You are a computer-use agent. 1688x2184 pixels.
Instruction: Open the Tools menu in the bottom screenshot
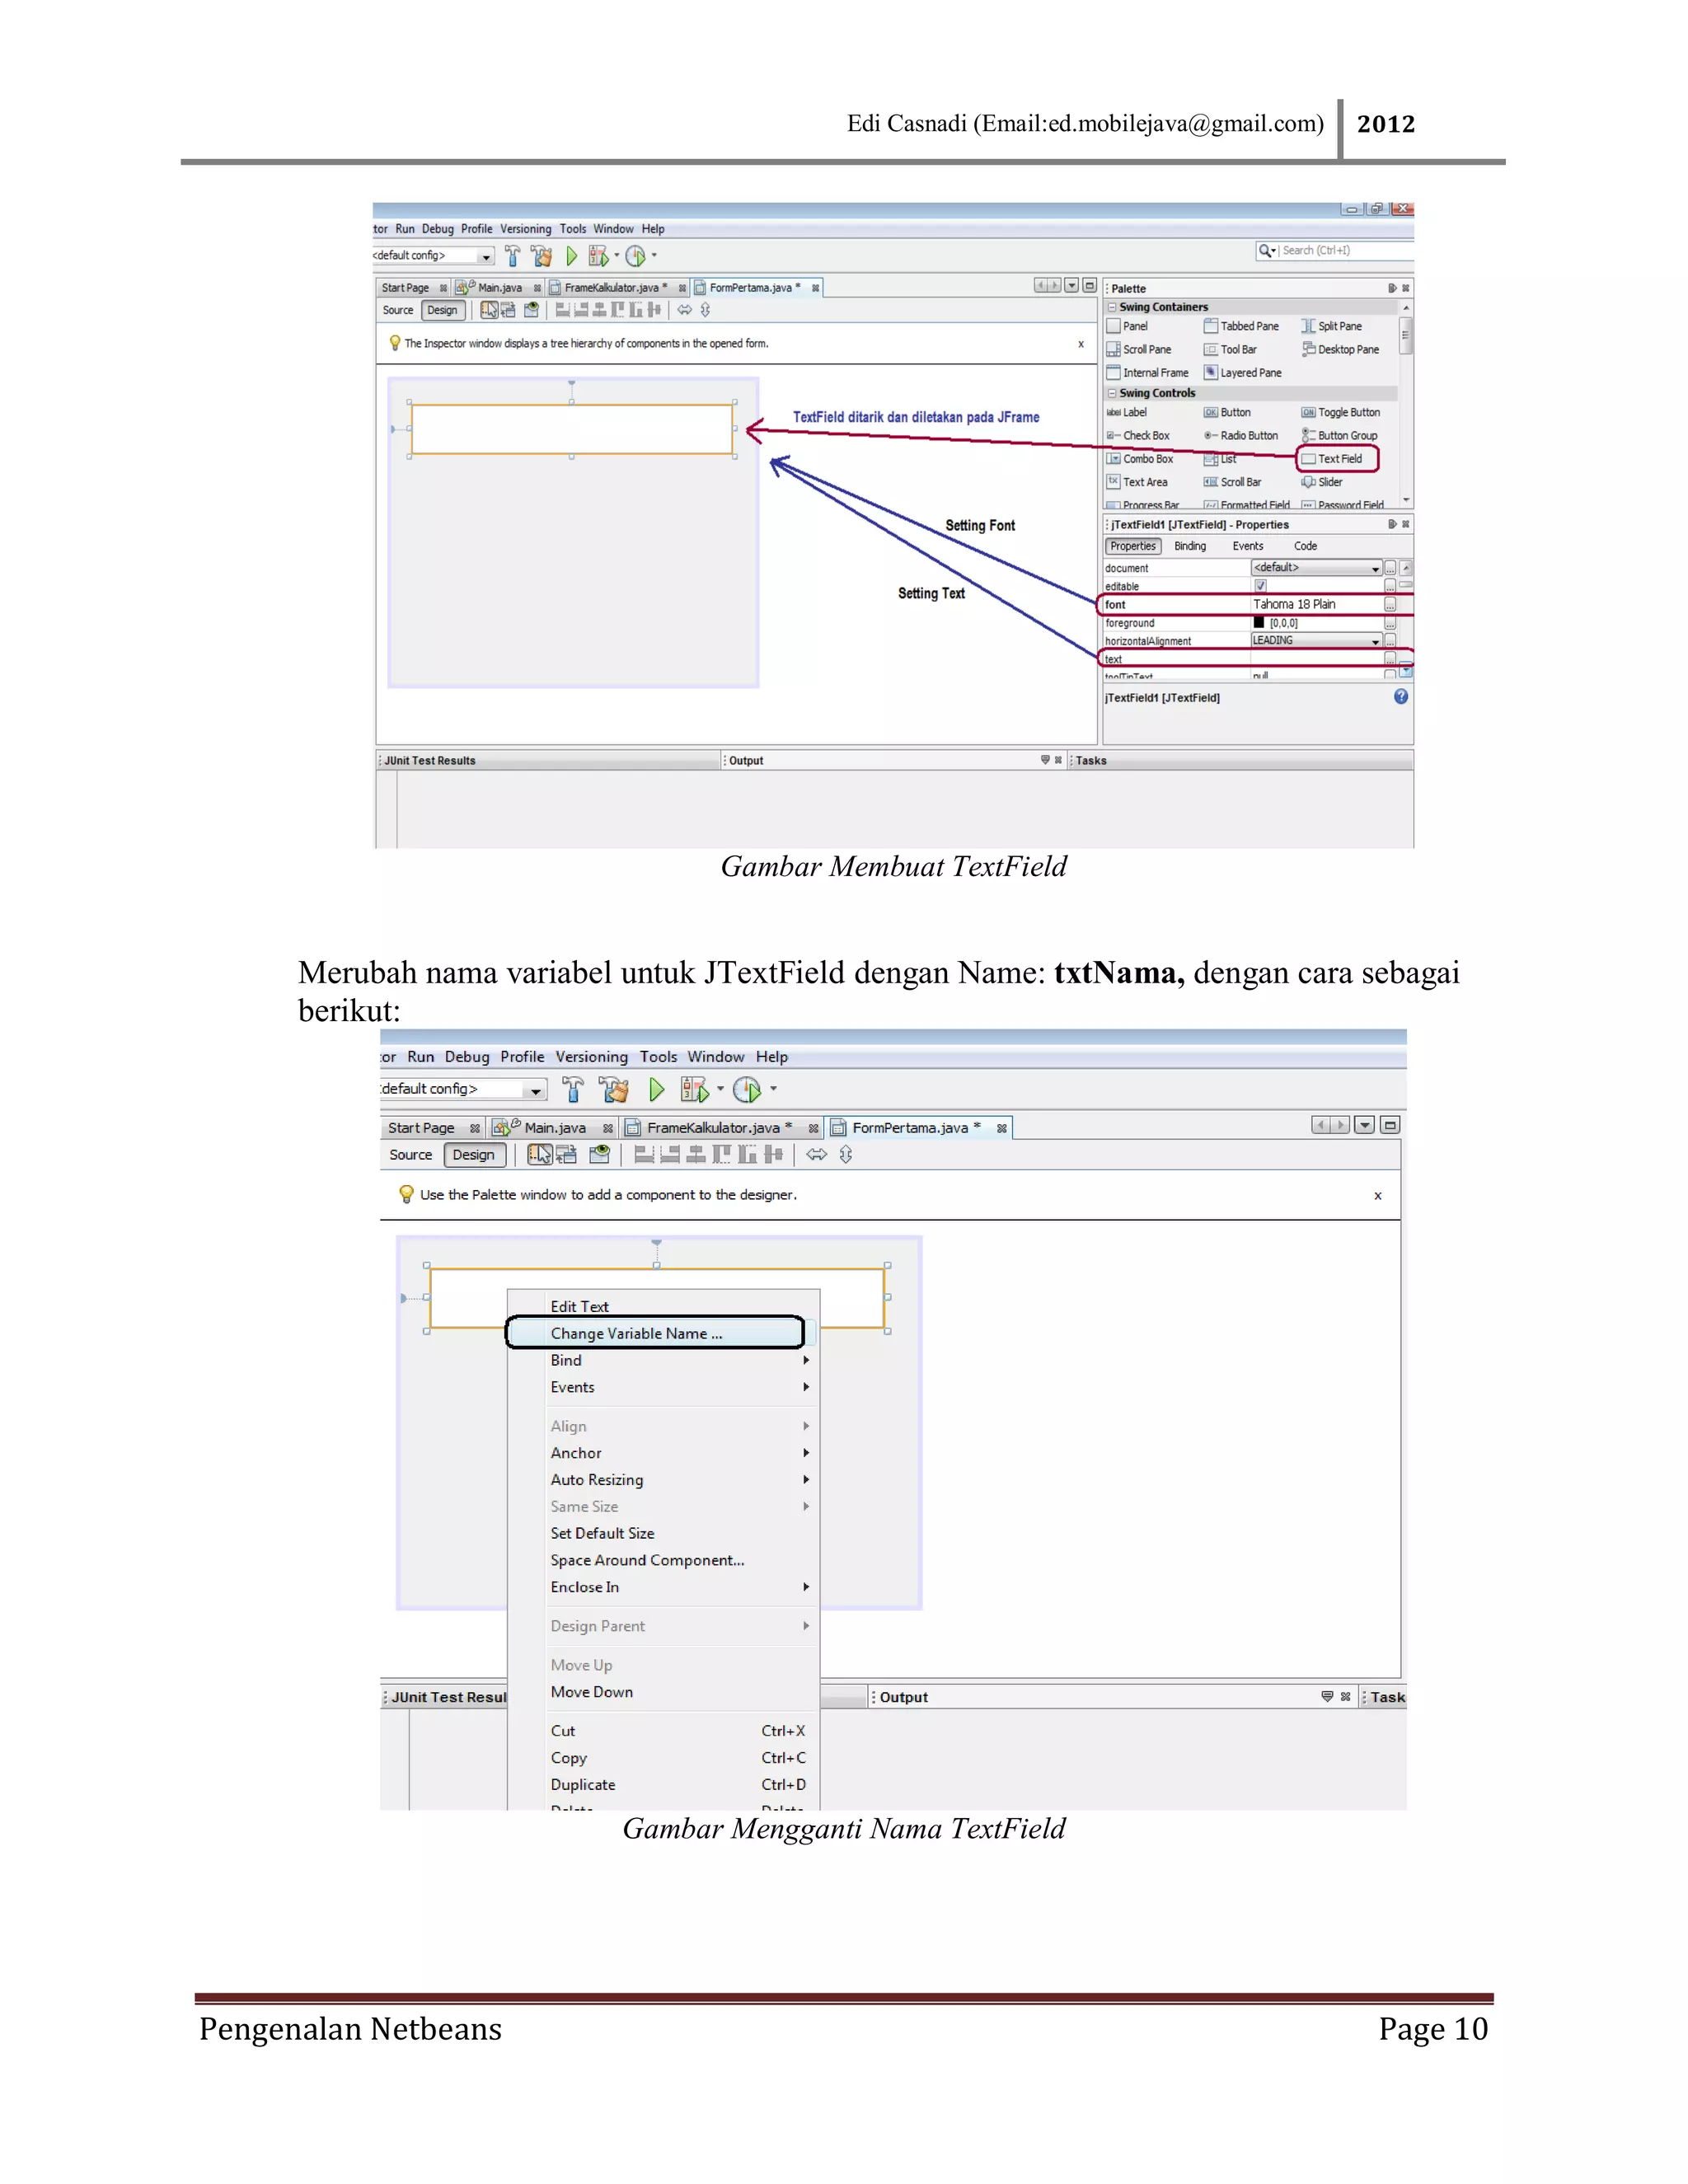point(659,1057)
